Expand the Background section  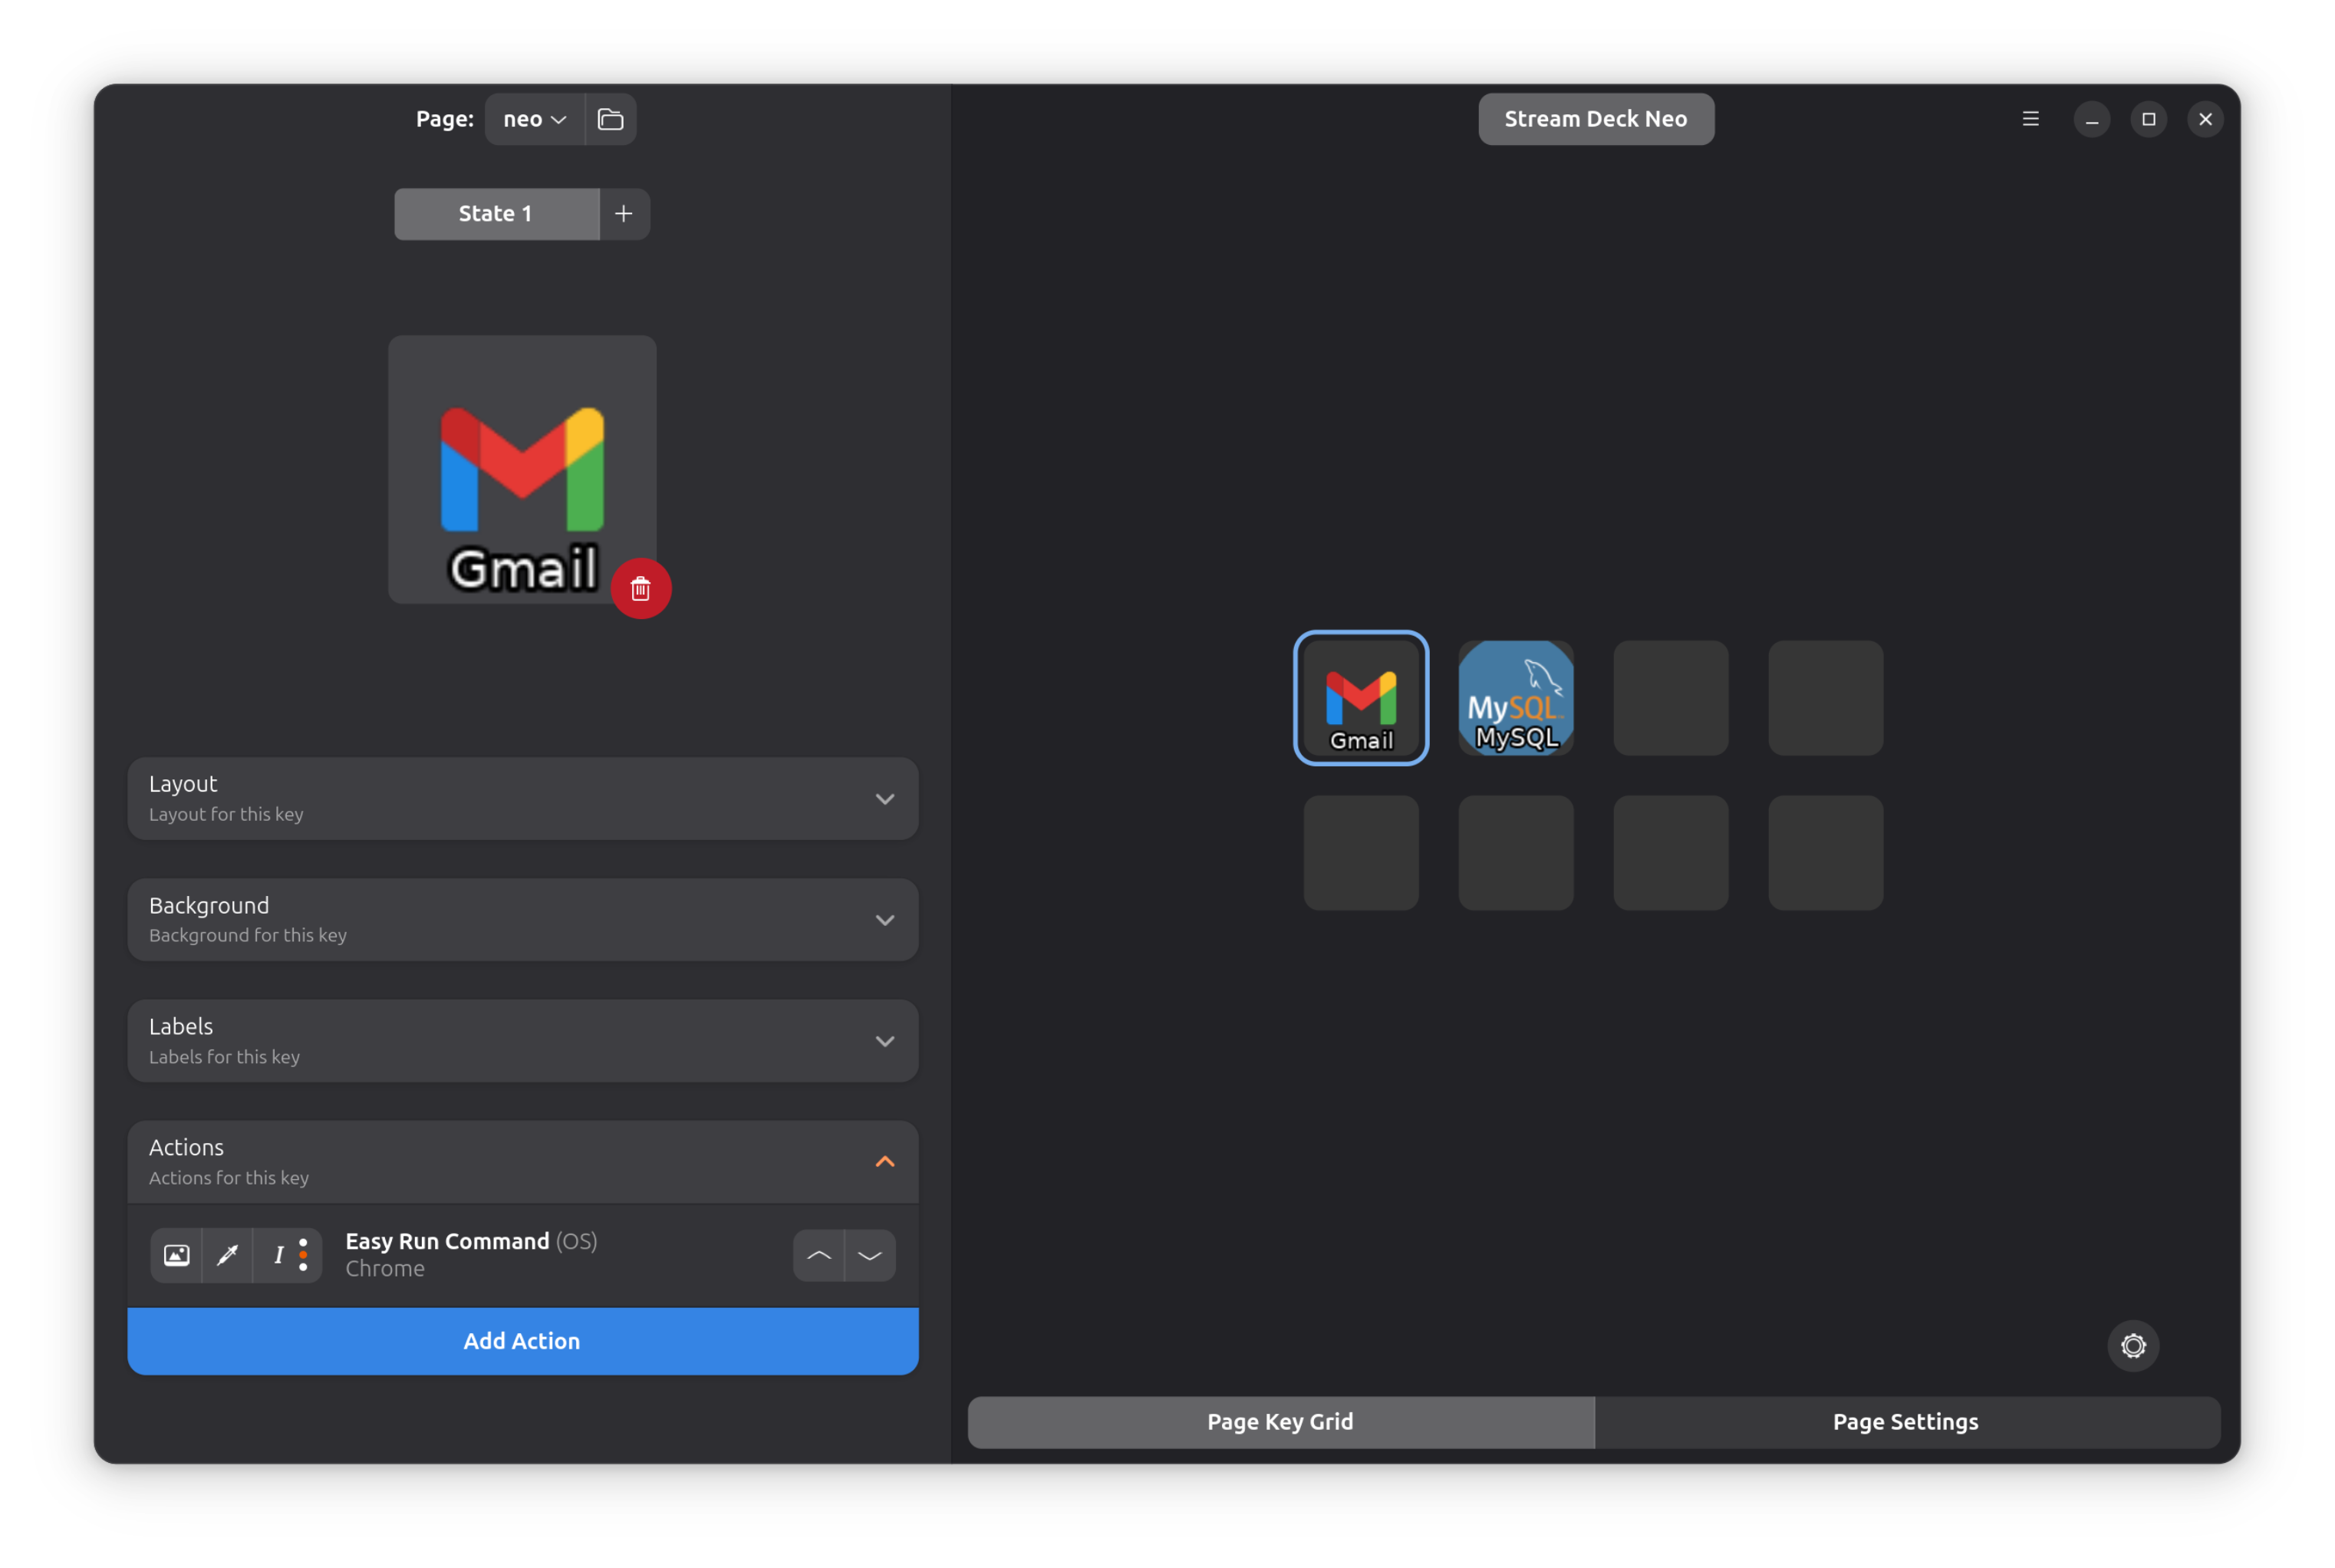point(523,920)
